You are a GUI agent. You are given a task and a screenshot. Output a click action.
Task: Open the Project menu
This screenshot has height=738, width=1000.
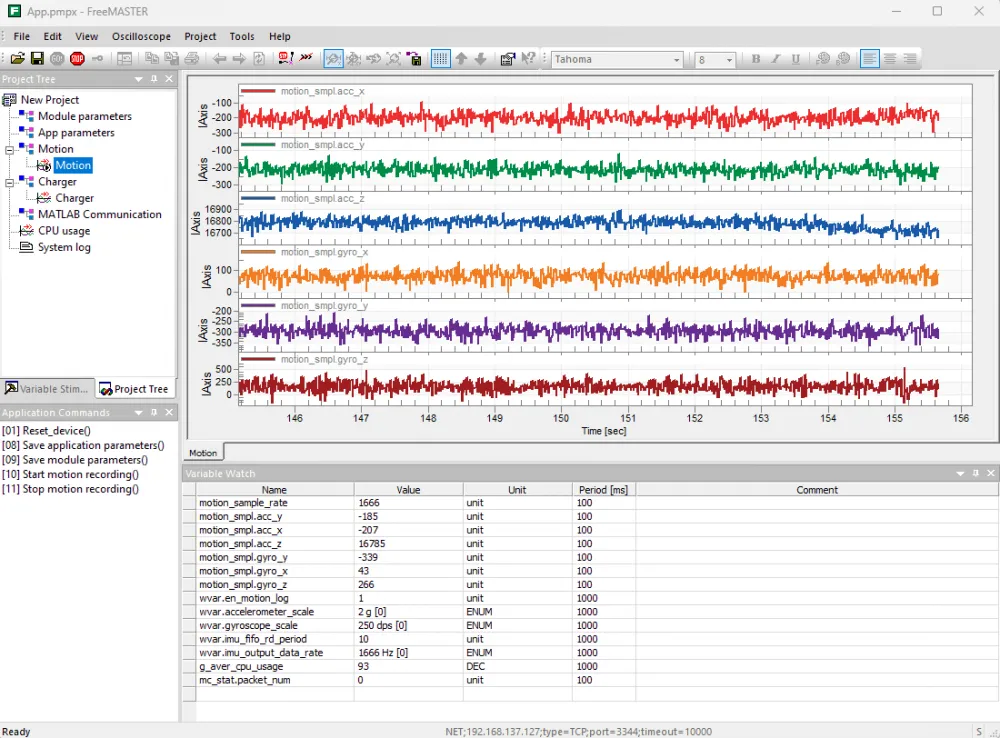200,36
